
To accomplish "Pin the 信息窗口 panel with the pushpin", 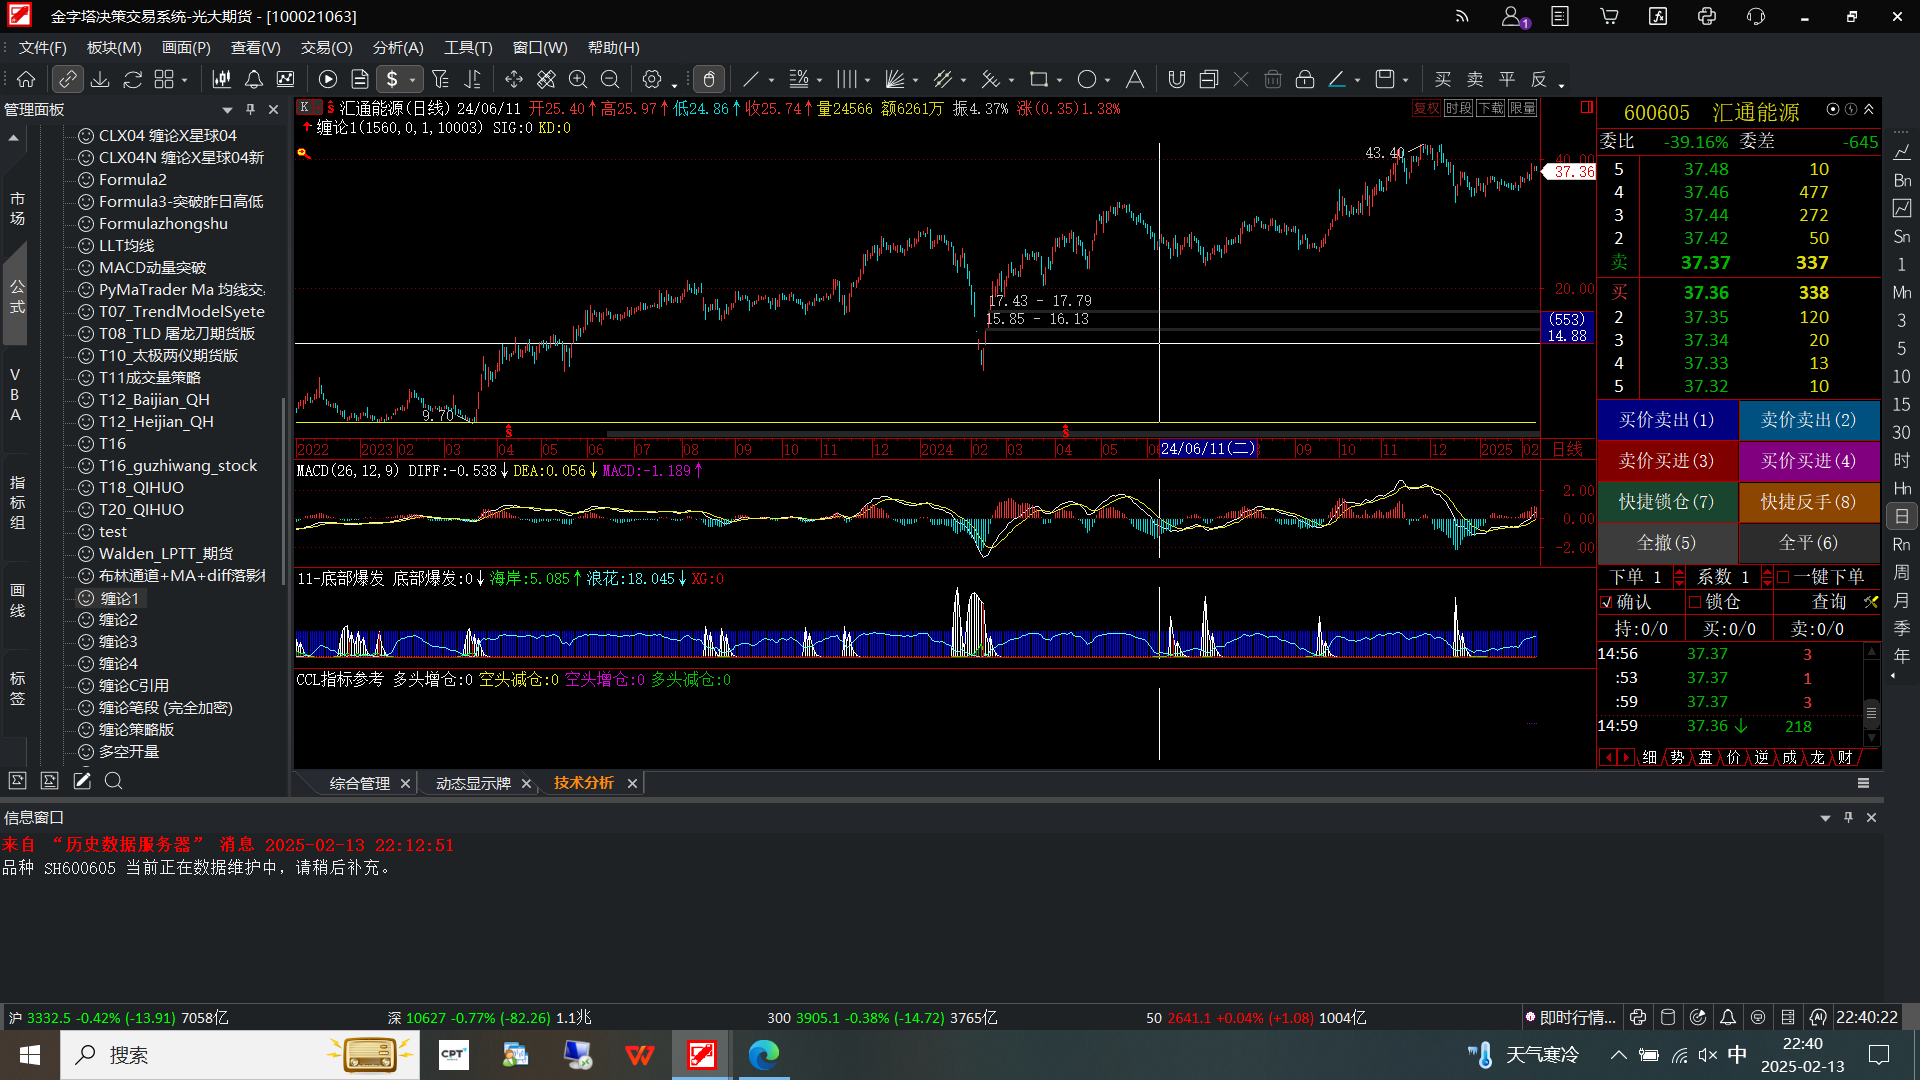I will 1848,817.
